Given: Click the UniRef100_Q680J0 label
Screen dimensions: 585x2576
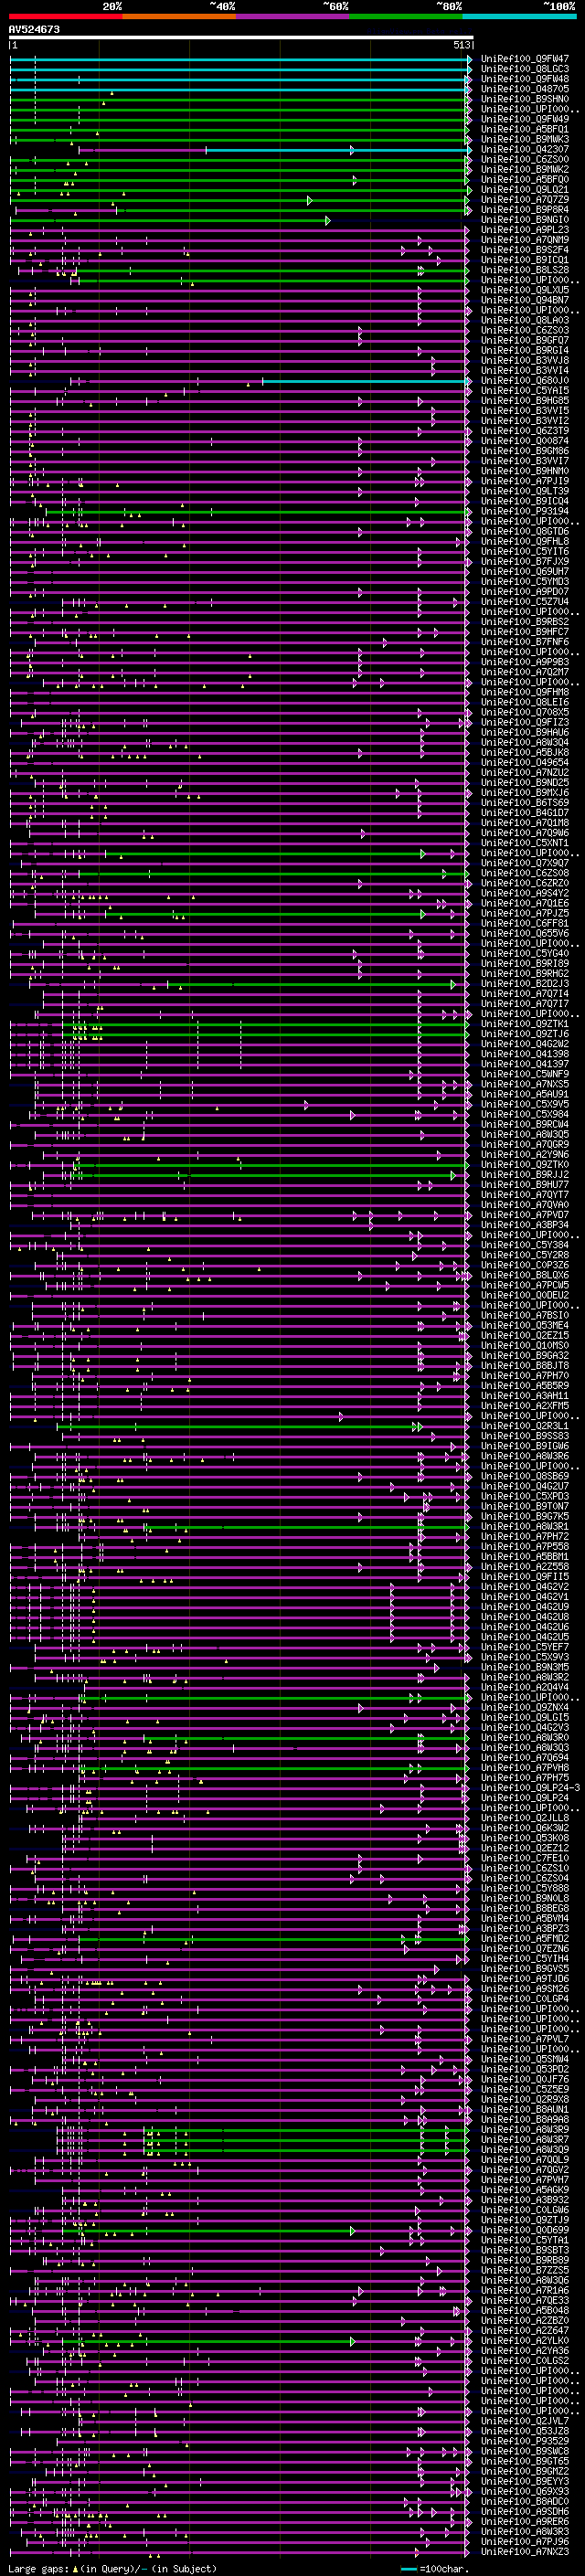Looking at the screenshot, I should tap(525, 380).
